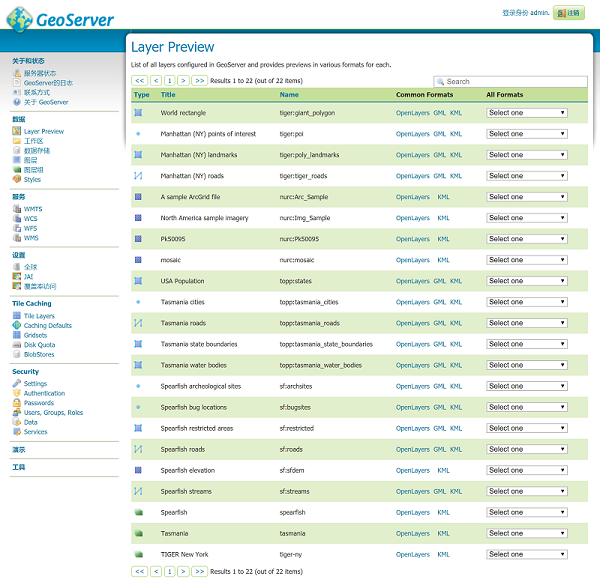The height and width of the screenshot is (582, 600).
Task: Open All Formats dropdown for TIGER New York
Action: click(526, 554)
